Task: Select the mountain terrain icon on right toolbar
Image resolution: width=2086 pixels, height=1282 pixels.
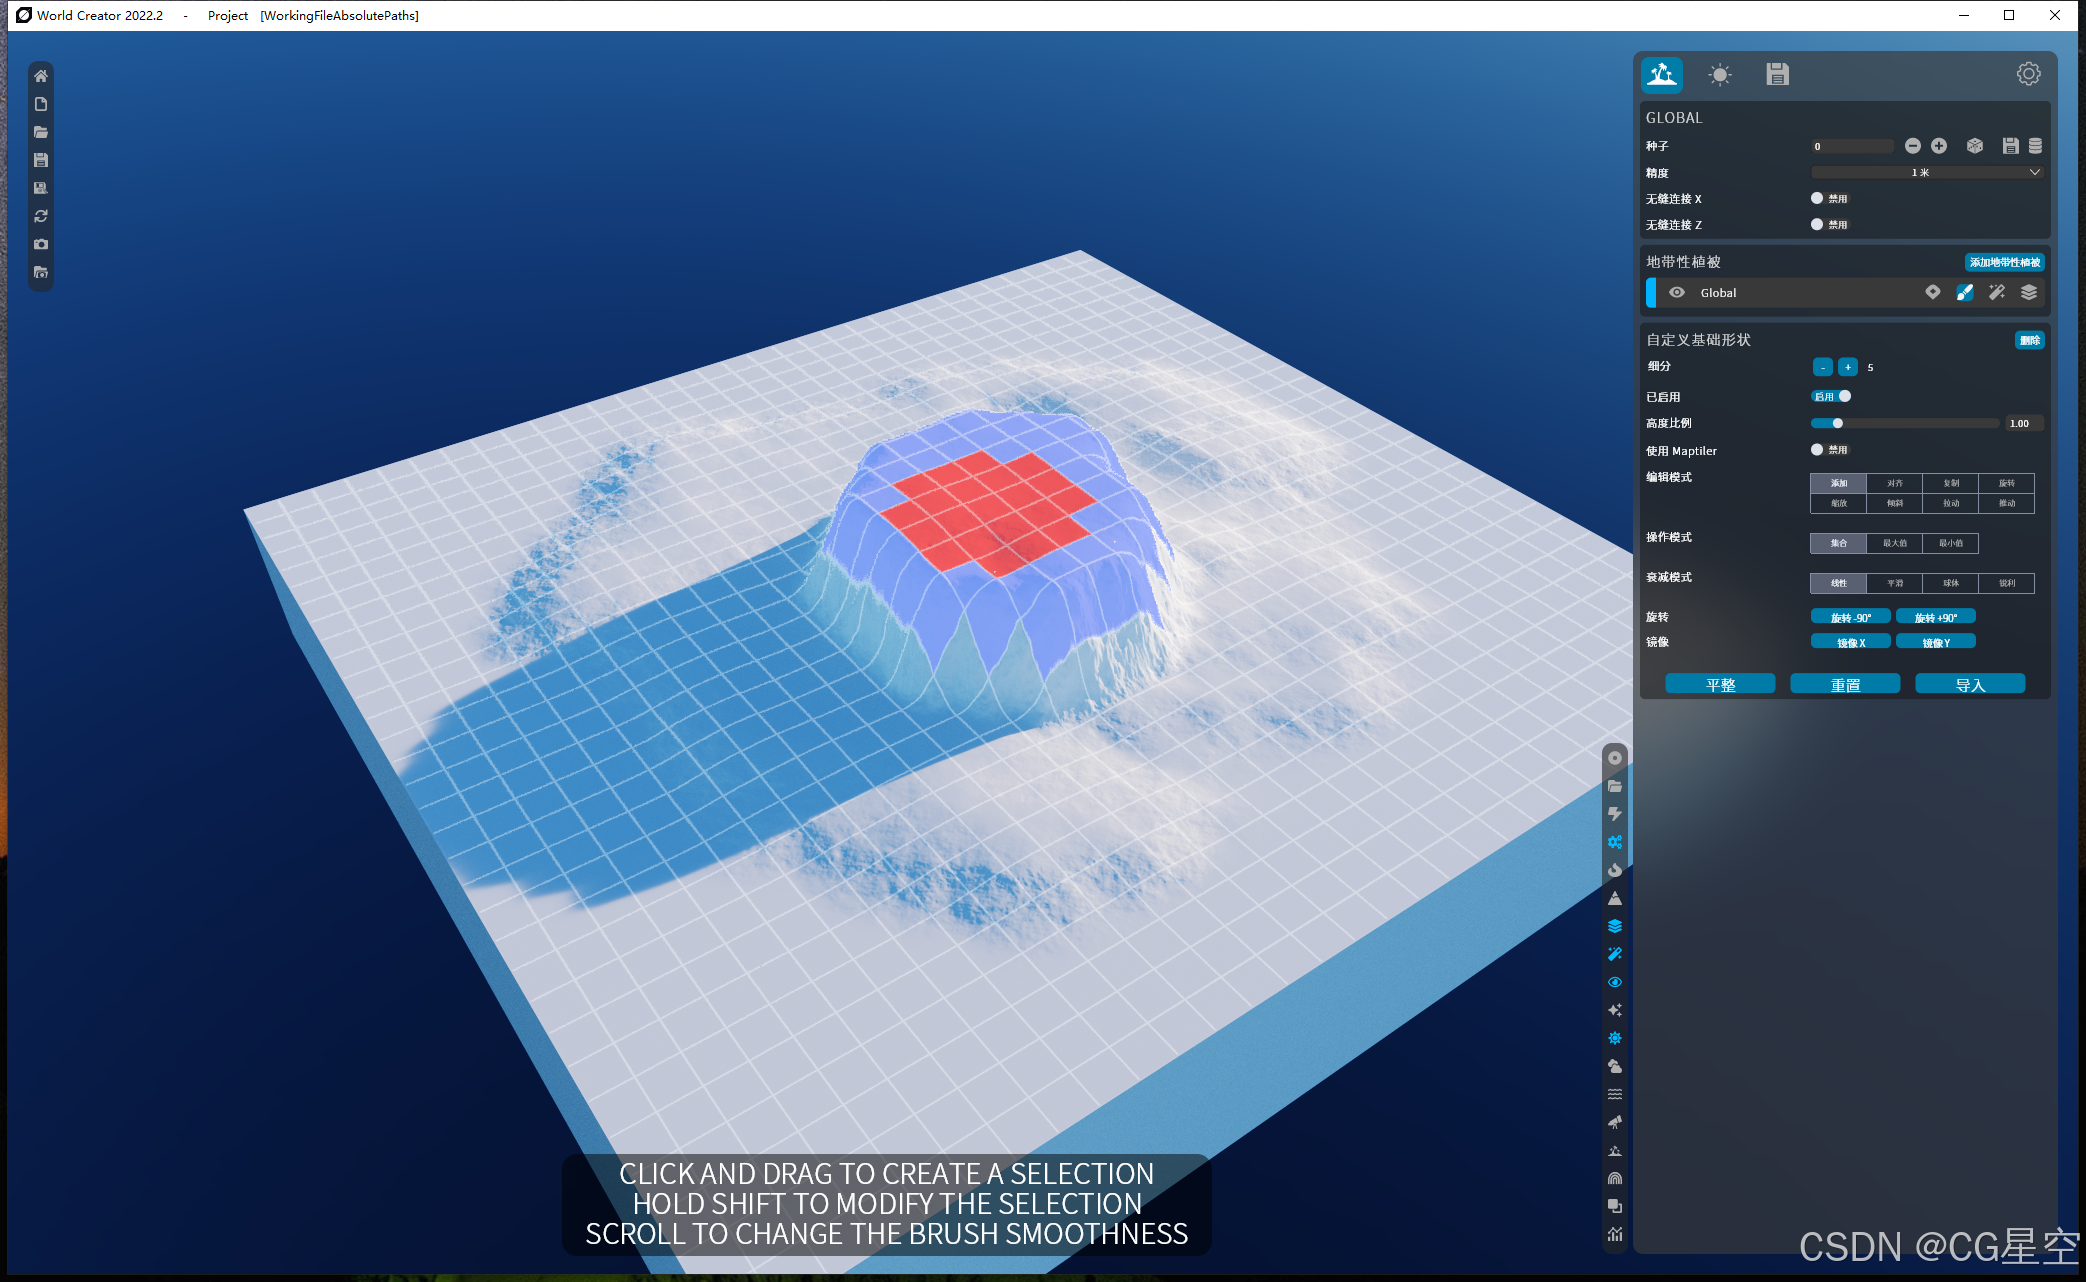Action: point(1616,898)
